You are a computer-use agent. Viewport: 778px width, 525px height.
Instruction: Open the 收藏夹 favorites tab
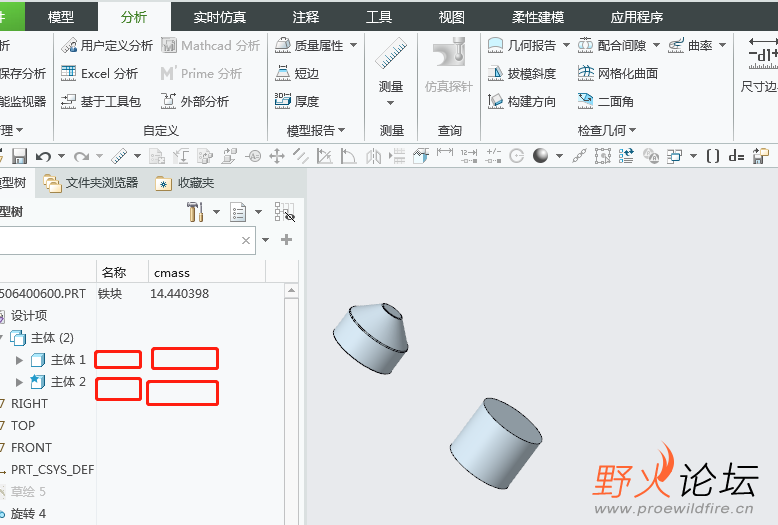point(185,183)
